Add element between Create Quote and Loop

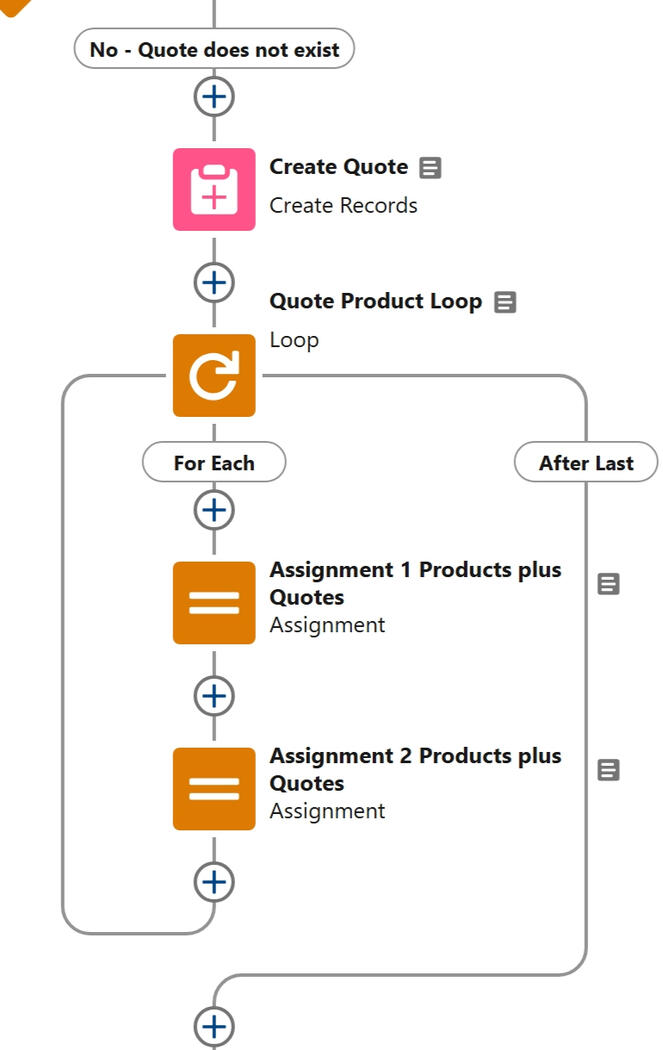pos(213,283)
